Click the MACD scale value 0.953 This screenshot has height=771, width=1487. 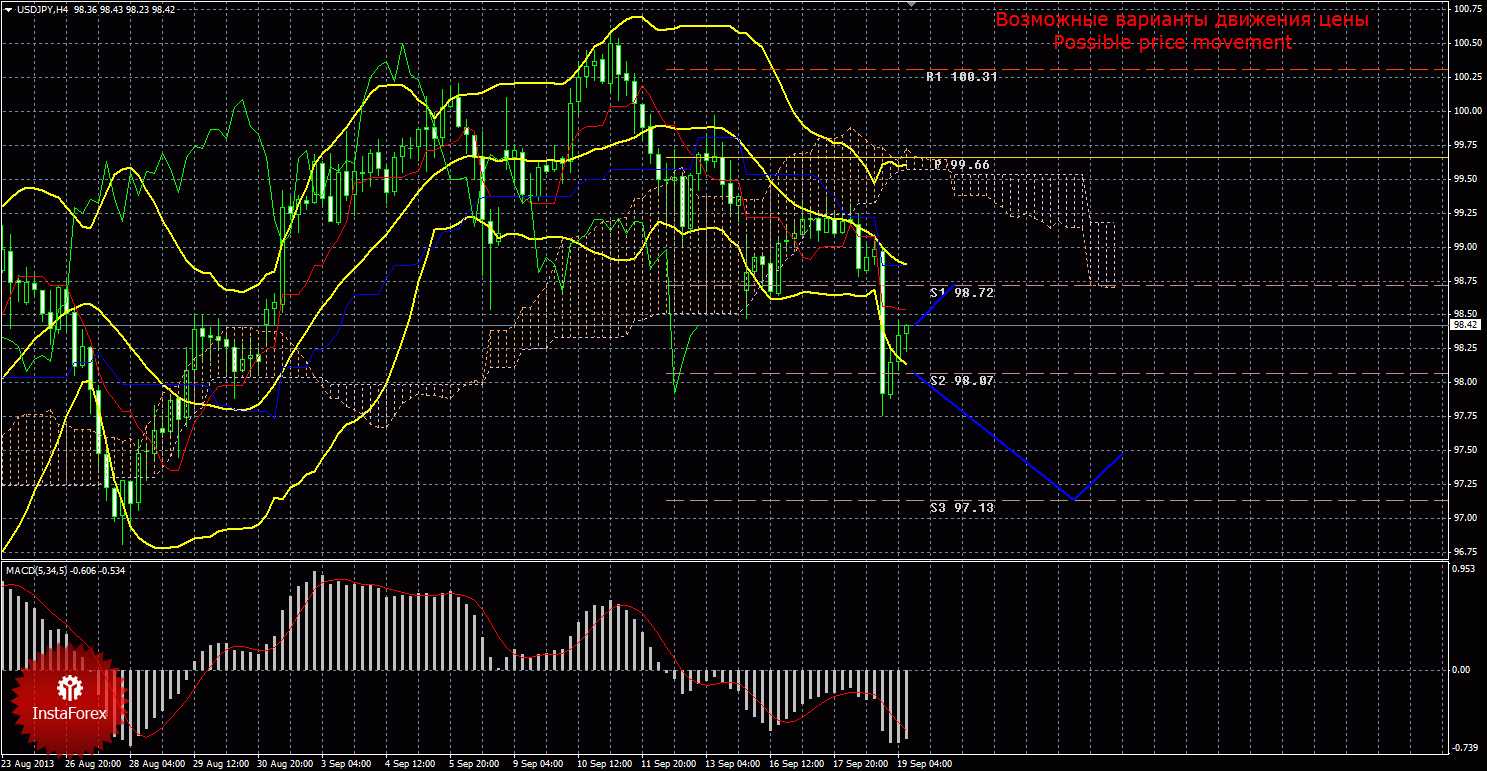tap(1465, 568)
